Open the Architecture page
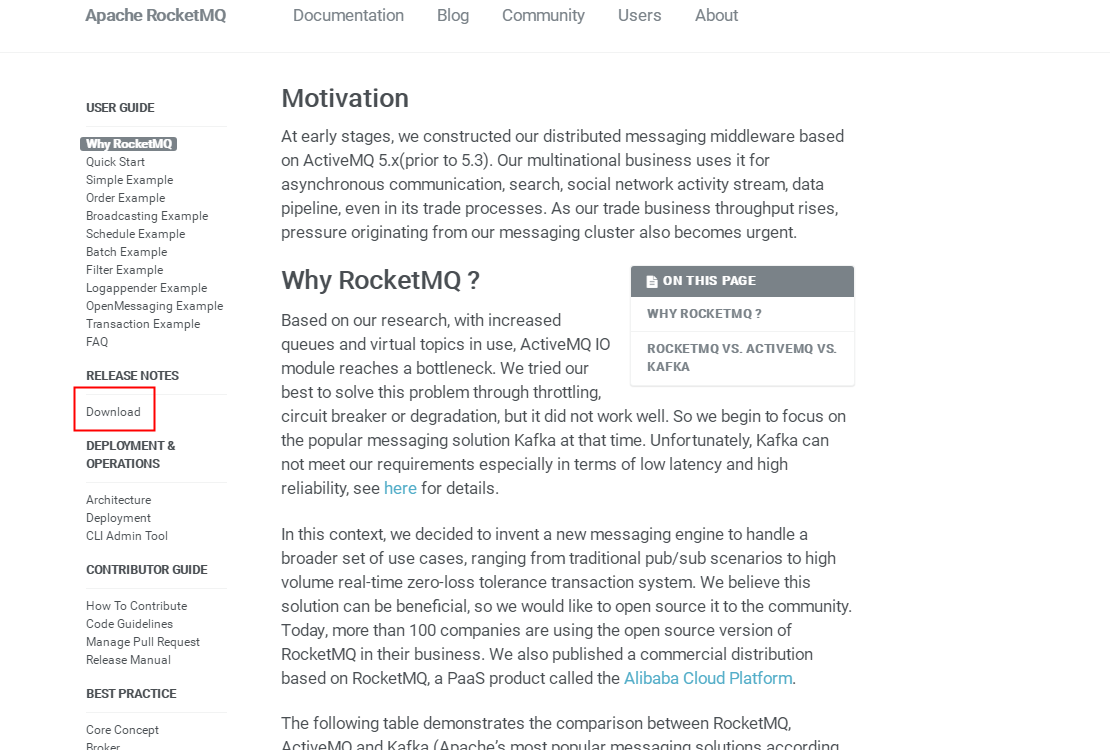The height and width of the screenshot is (750, 1110). point(118,500)
